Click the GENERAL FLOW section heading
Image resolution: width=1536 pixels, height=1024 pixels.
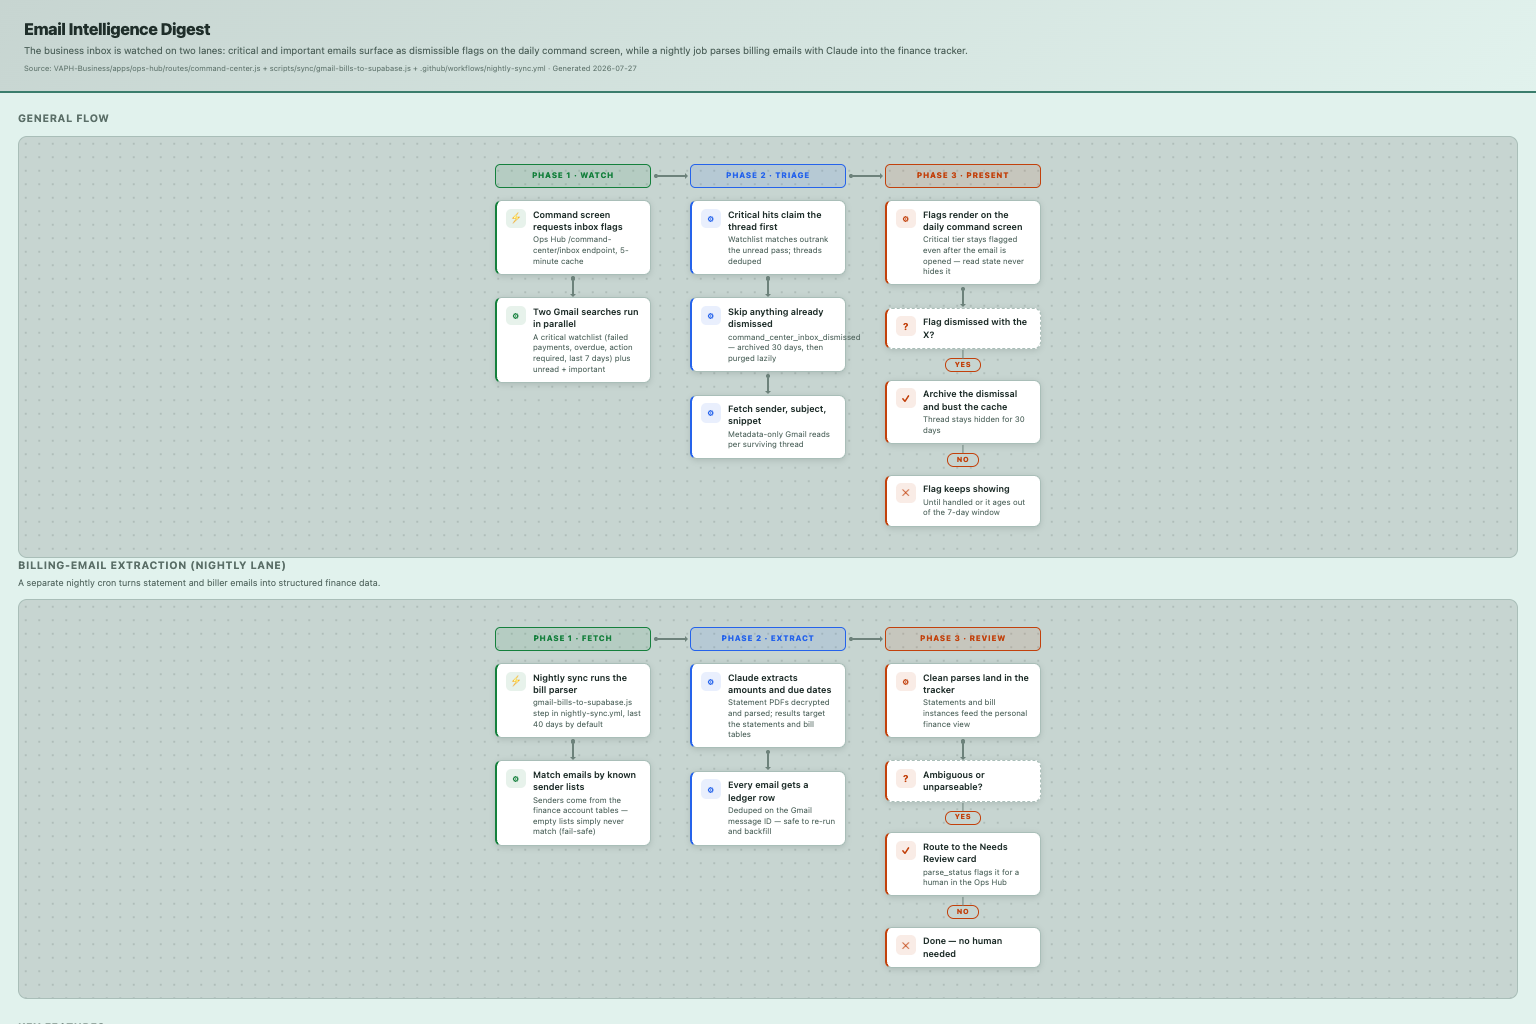[63, 118]
